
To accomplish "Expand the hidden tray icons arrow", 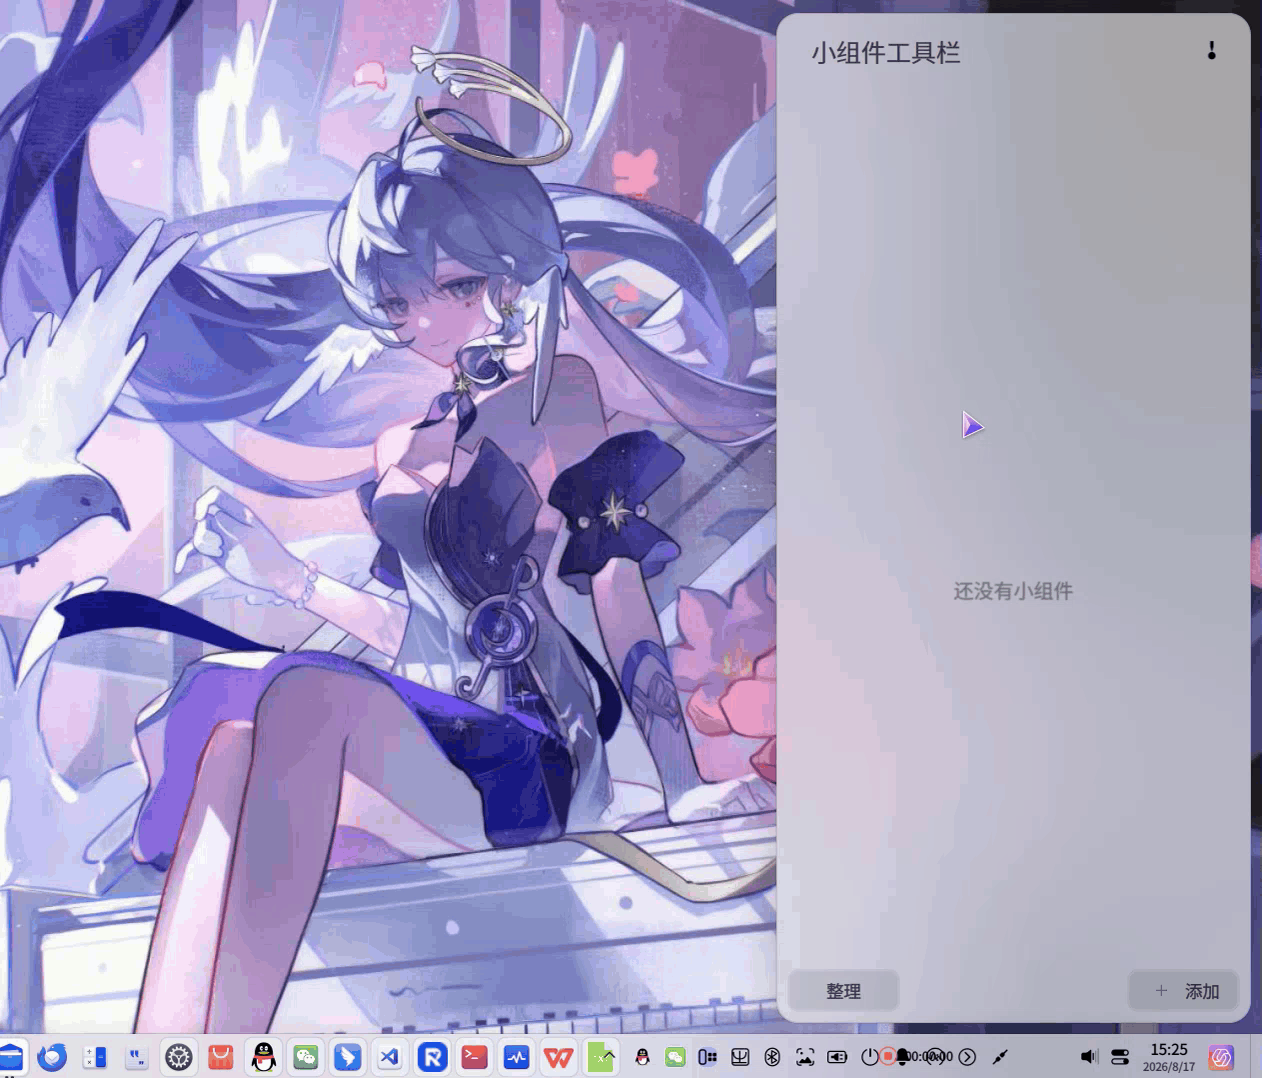I will pos(608,1056).
